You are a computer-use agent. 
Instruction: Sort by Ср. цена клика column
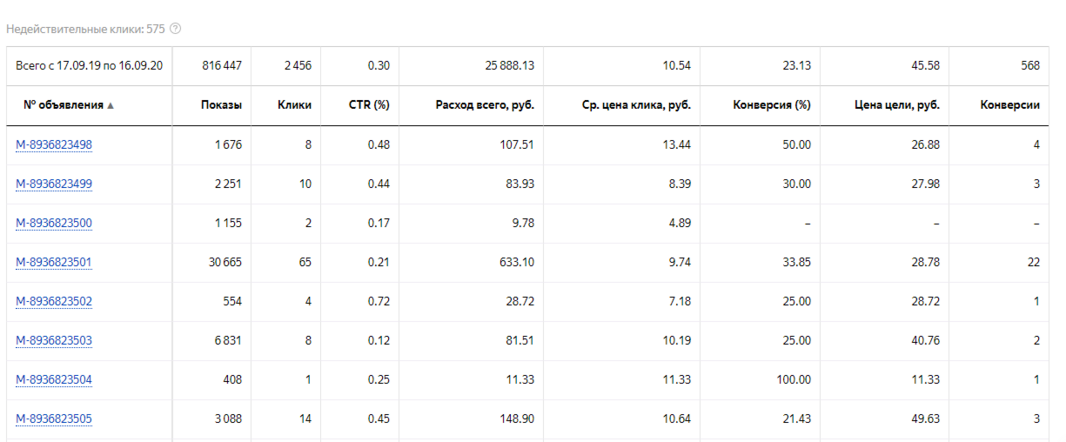[x=636, y=105]
